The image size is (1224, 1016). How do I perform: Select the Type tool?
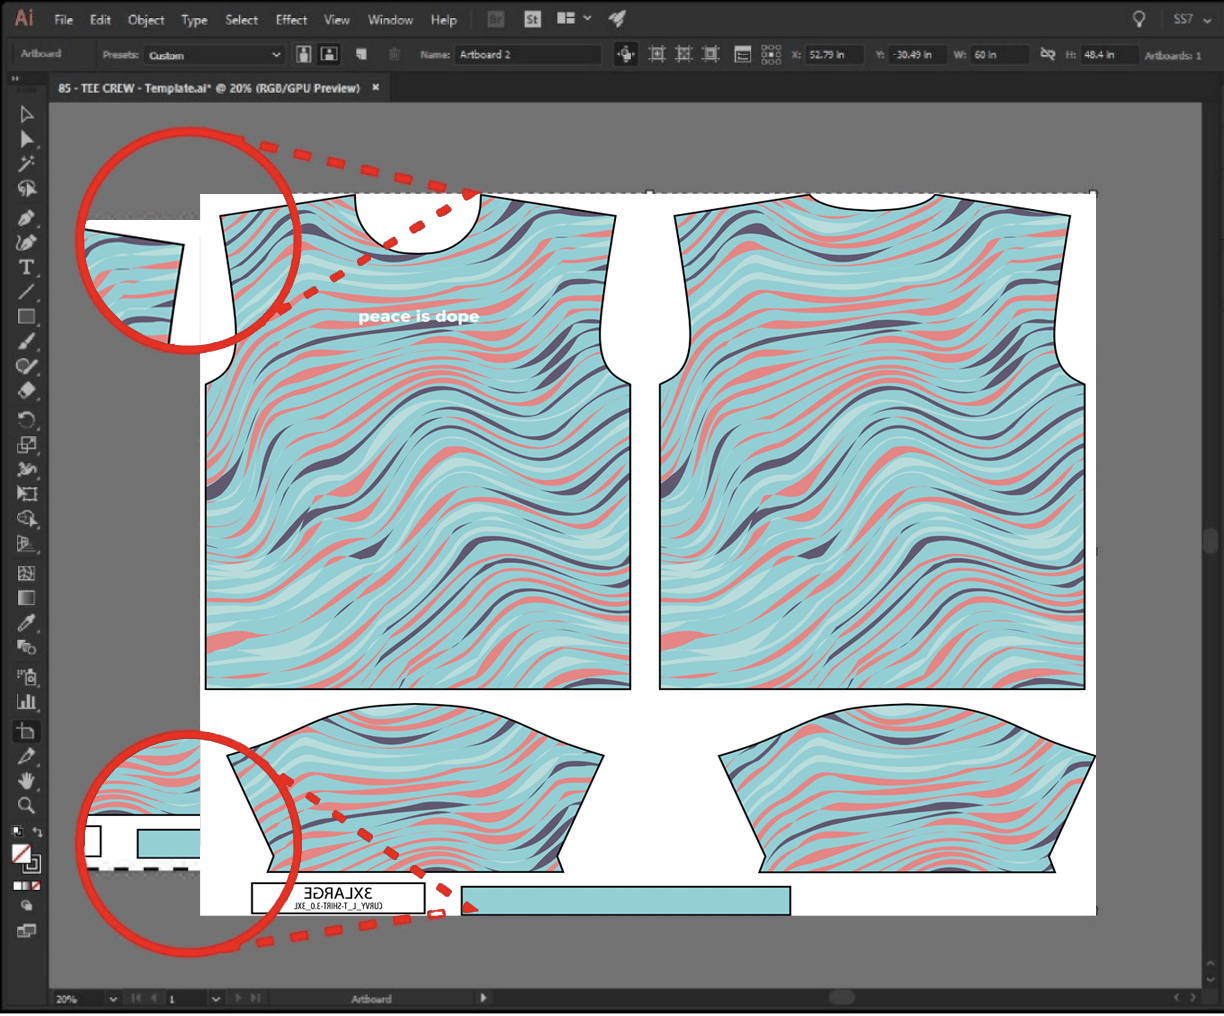27,267
